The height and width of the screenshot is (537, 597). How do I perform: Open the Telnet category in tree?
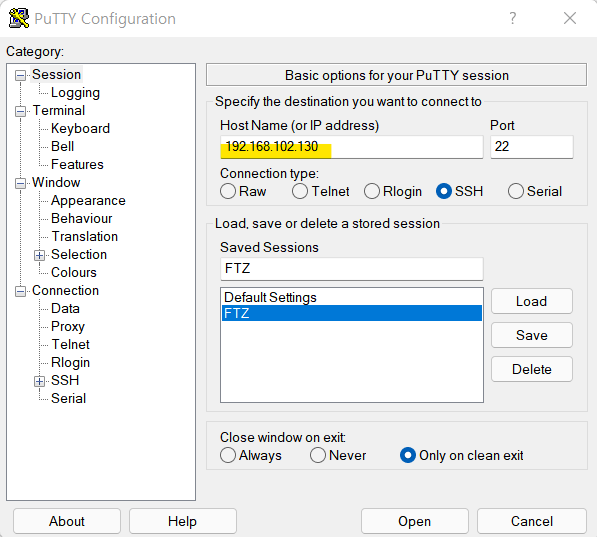(70, 344)
